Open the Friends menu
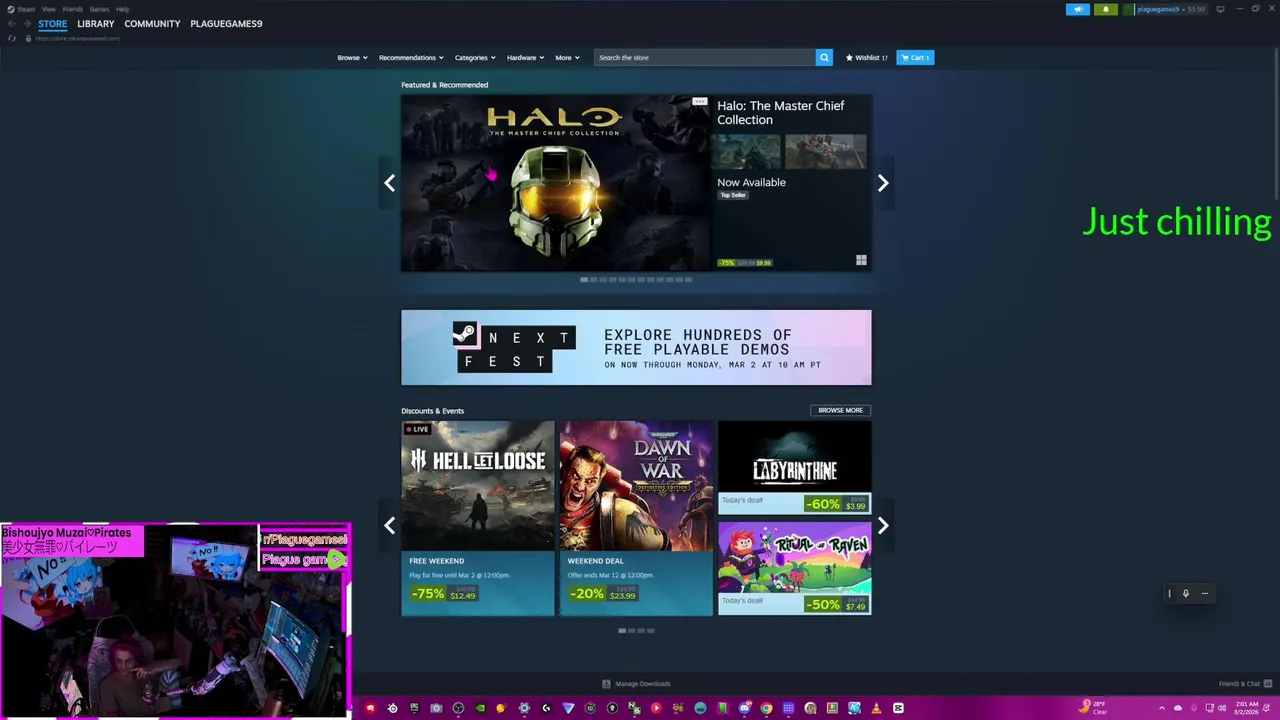Image resolution: width=1280 pixels, height=720 pixels. click(73, 9)
